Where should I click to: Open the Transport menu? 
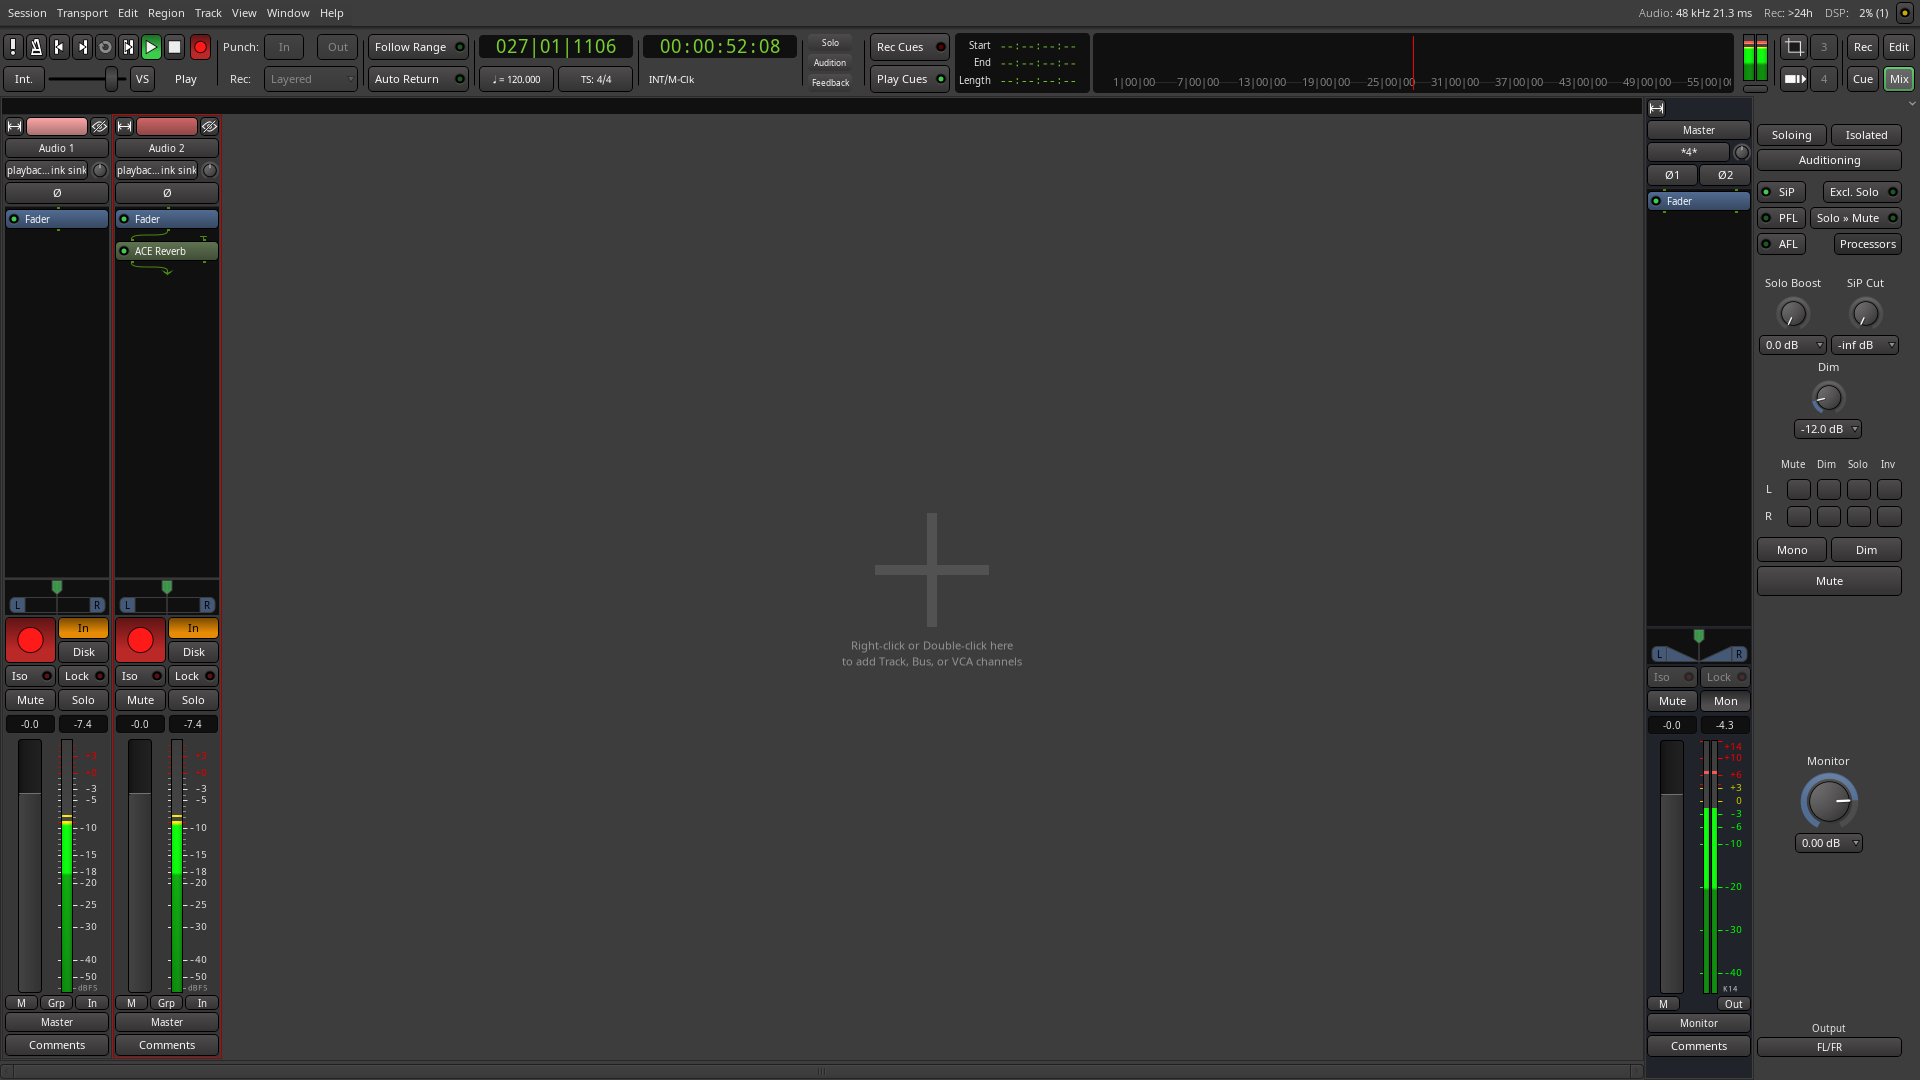point(82,13)
